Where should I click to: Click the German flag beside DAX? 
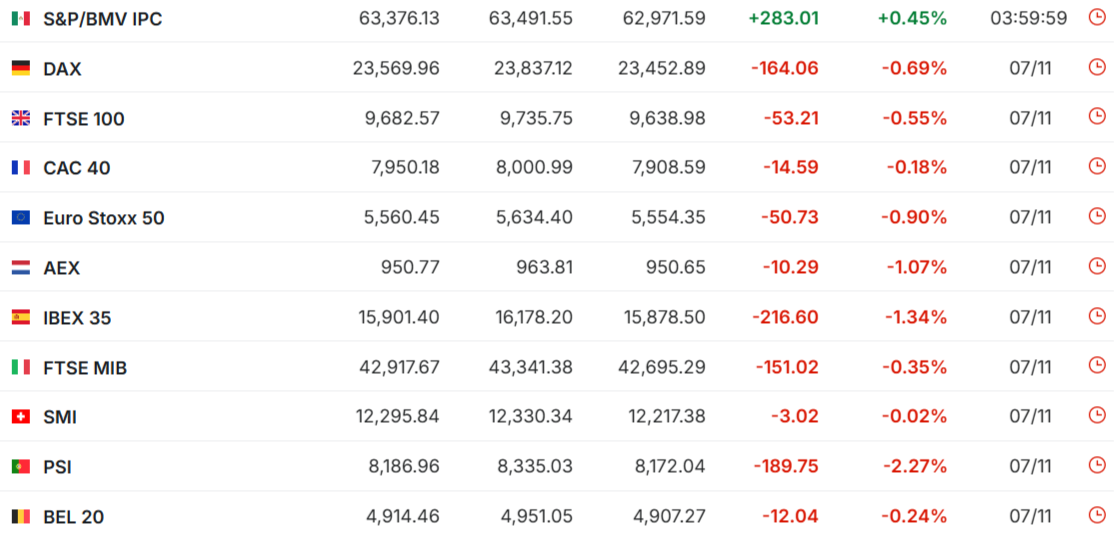click(x=20, y=68)
